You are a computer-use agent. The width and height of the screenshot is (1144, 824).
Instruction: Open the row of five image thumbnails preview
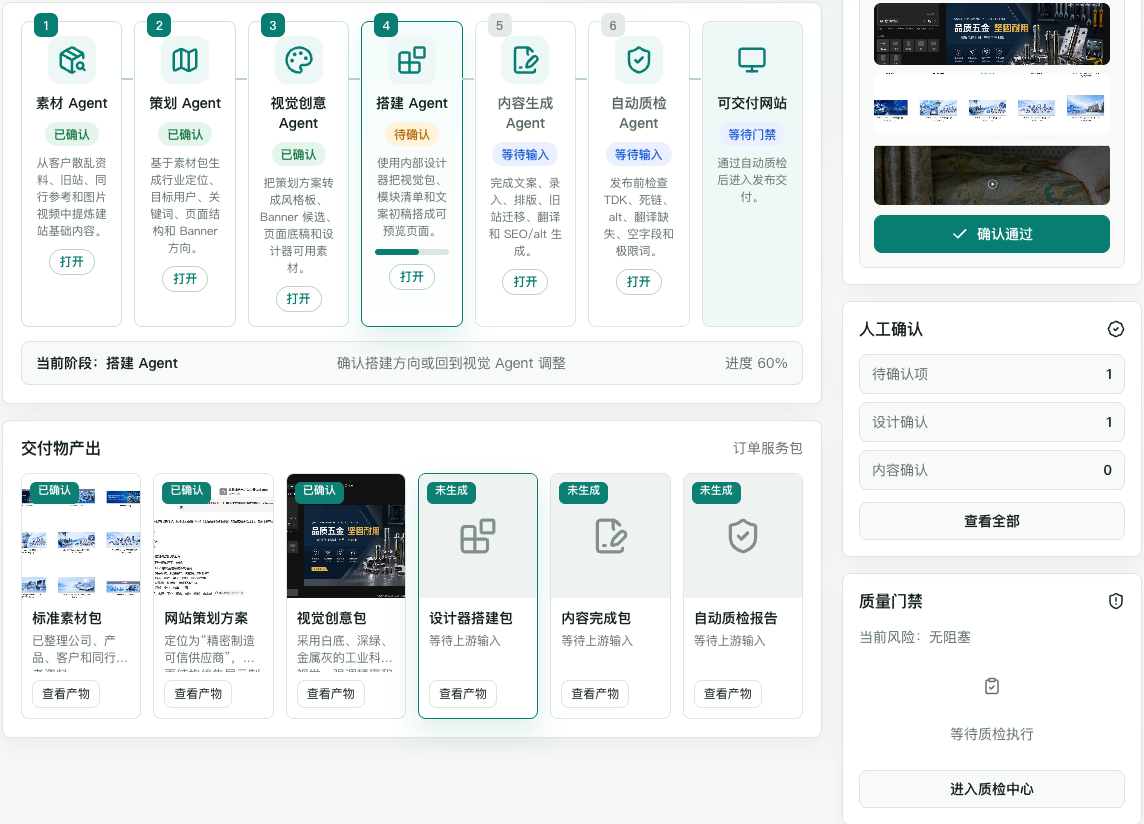[992, 104]
